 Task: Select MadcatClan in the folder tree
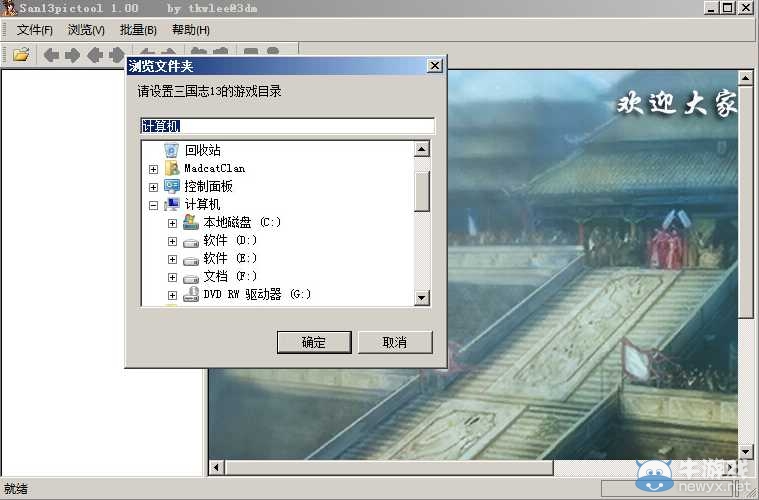click(214, 168)
